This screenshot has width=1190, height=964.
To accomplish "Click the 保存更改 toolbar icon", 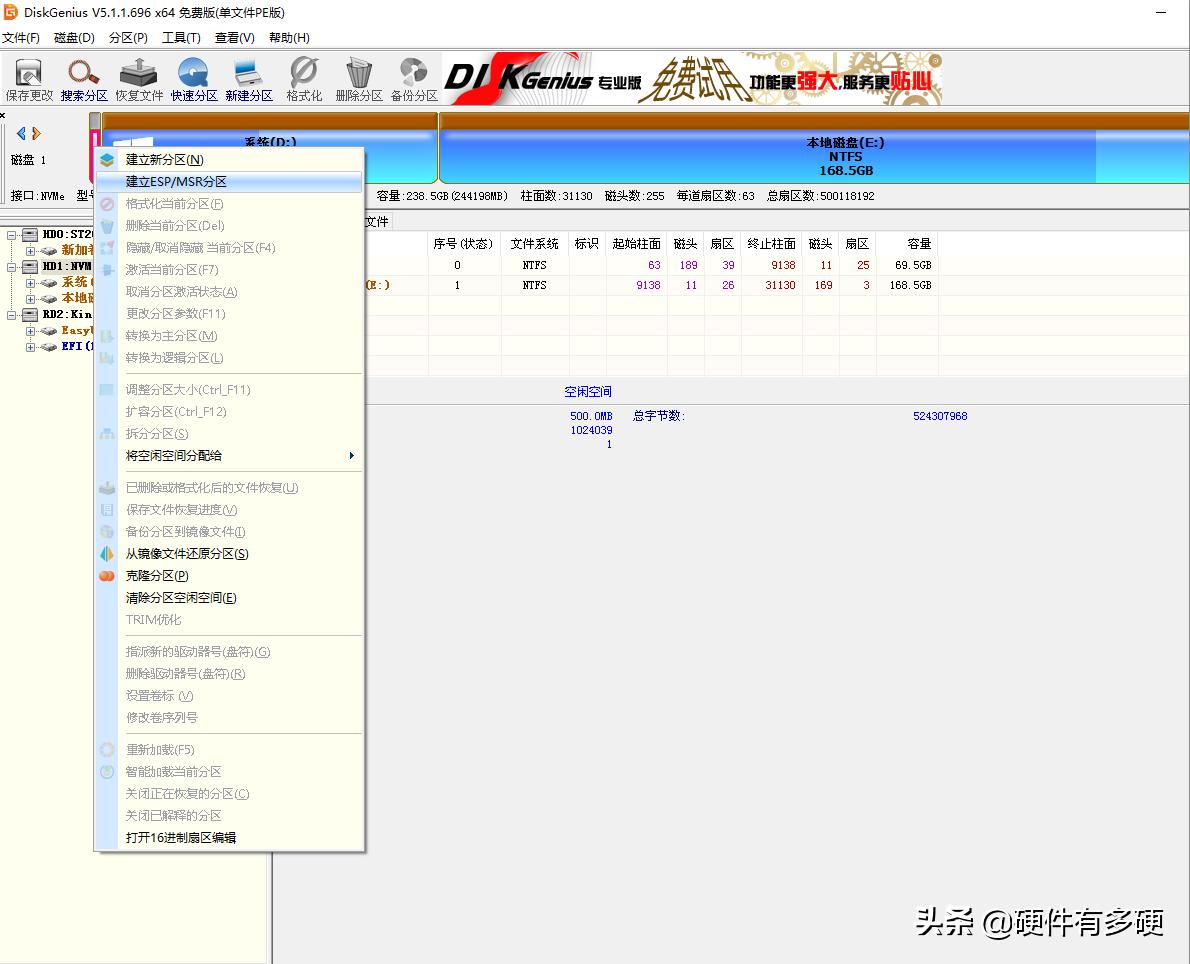I will (x=27, y=78).
